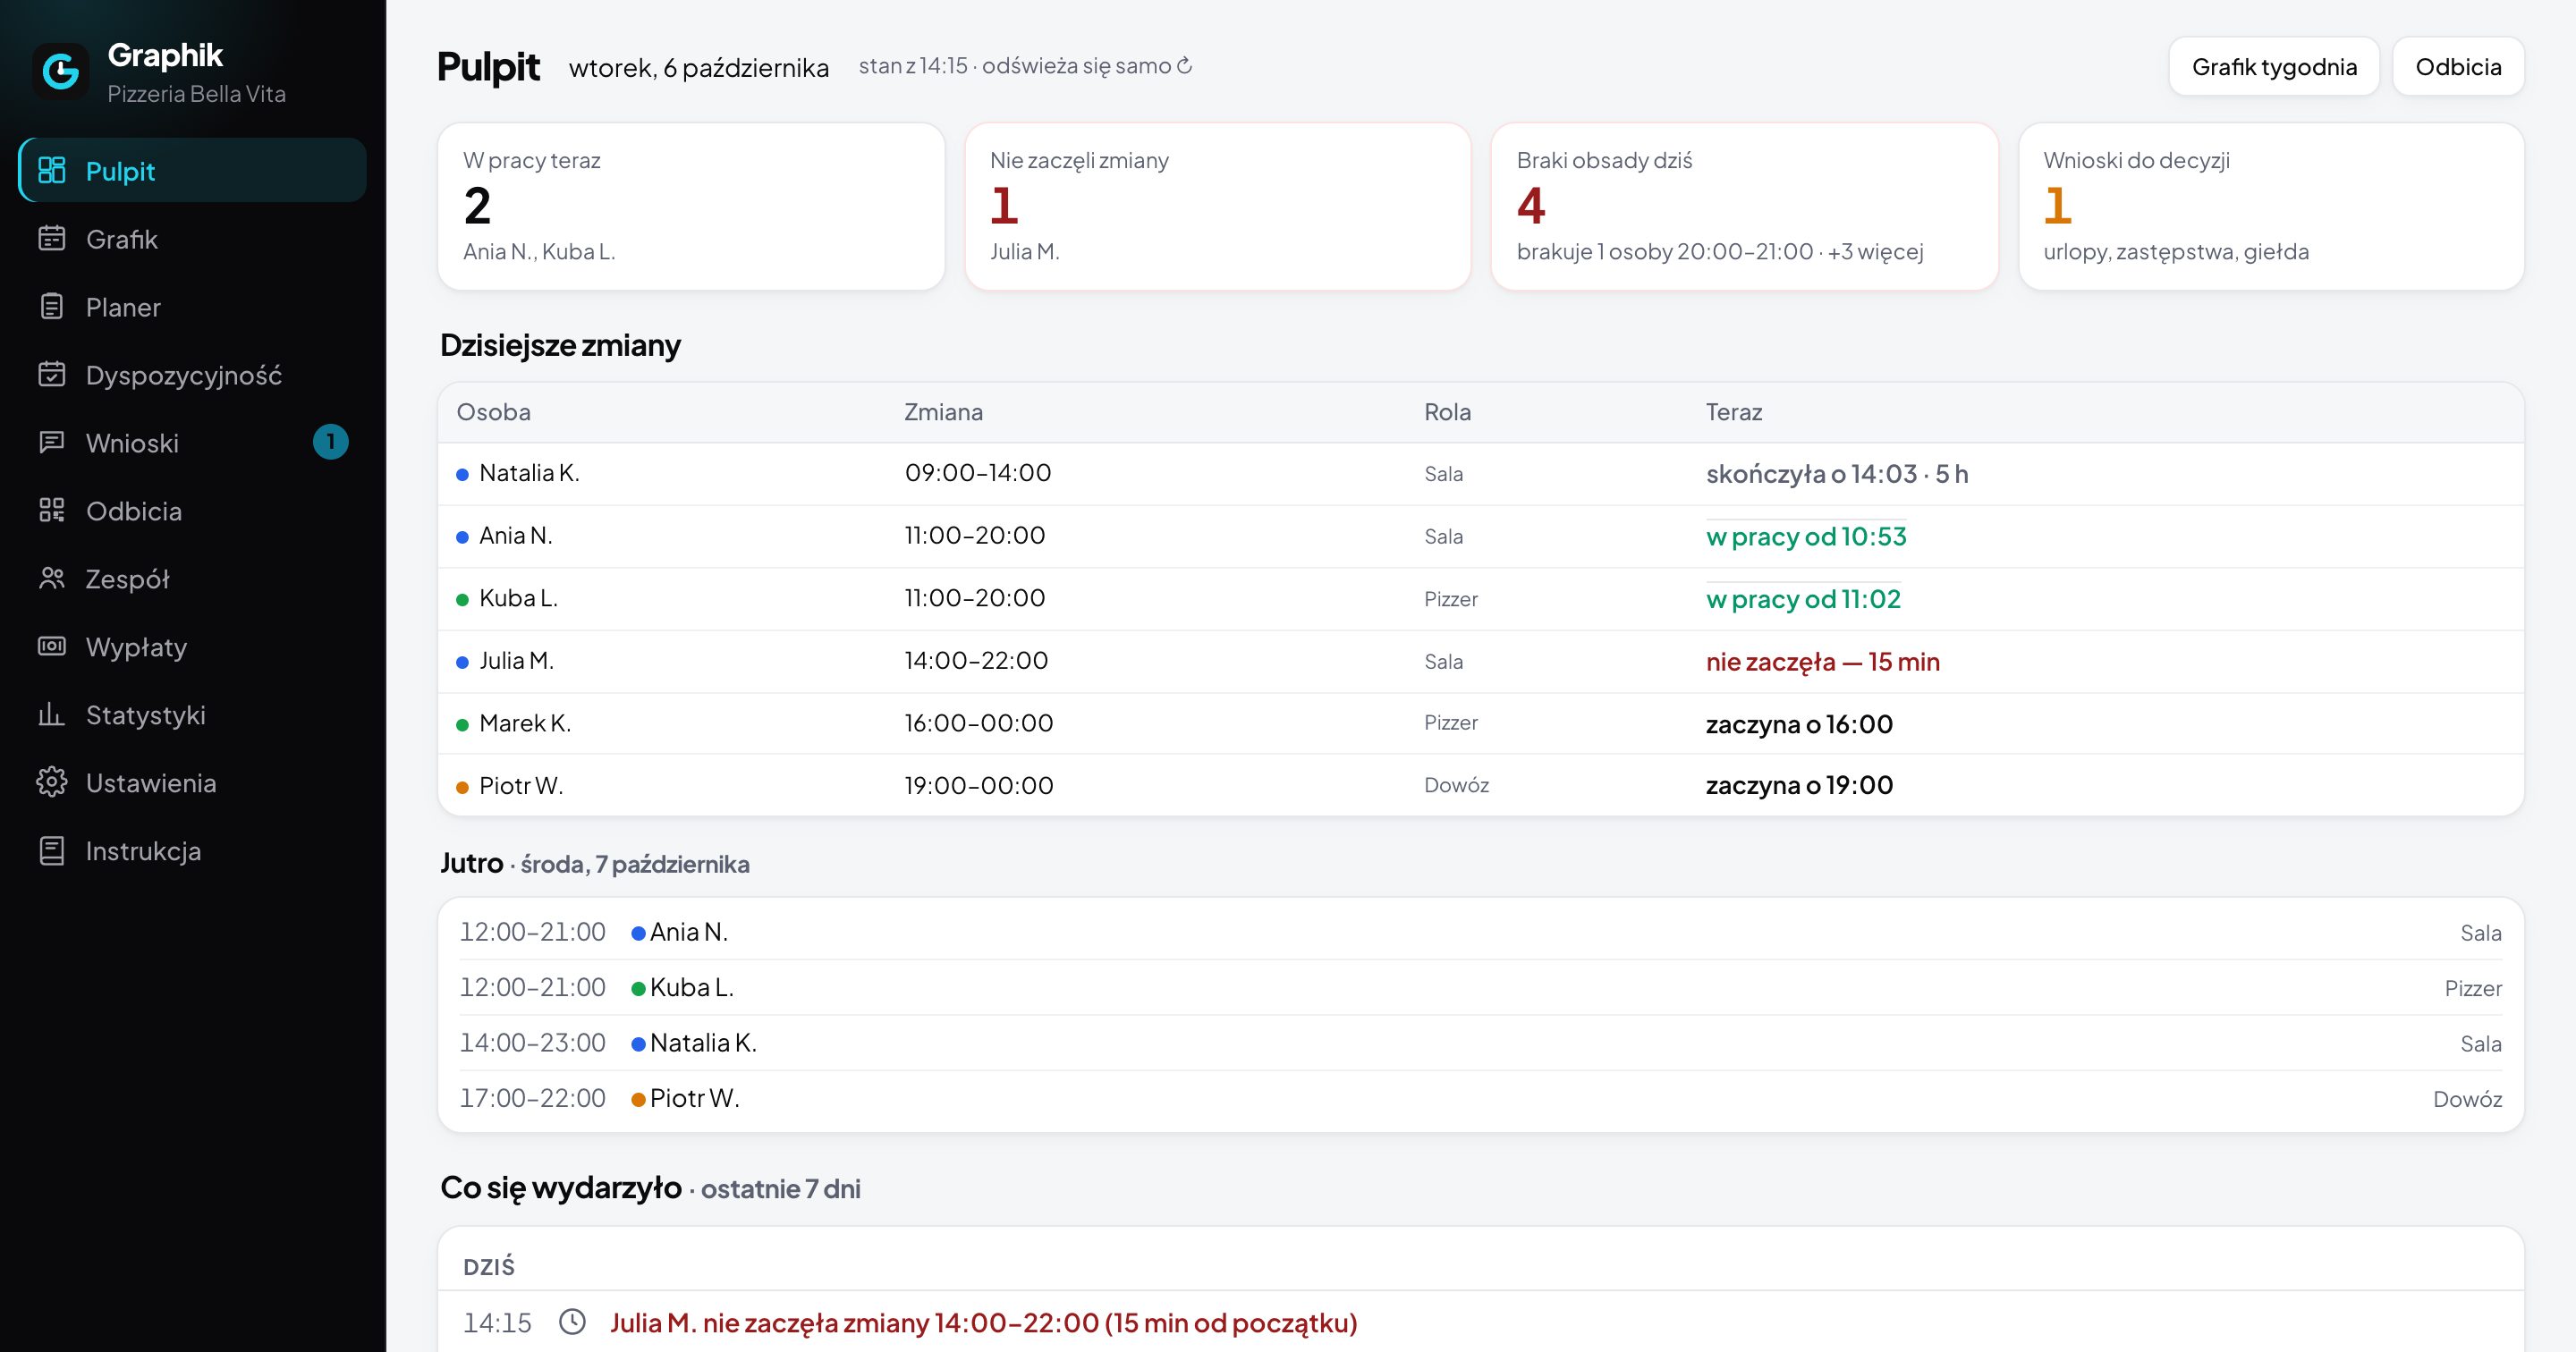Open the Statystyki section

192,715
